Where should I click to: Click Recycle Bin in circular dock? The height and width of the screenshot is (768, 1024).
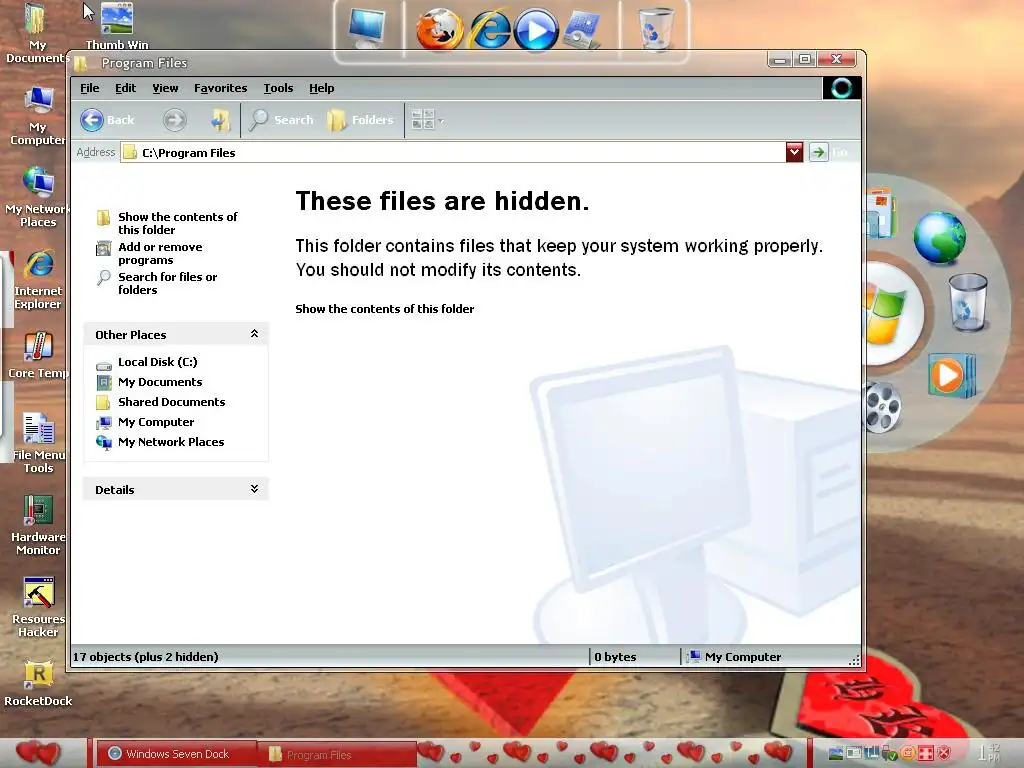pos(967,302)
